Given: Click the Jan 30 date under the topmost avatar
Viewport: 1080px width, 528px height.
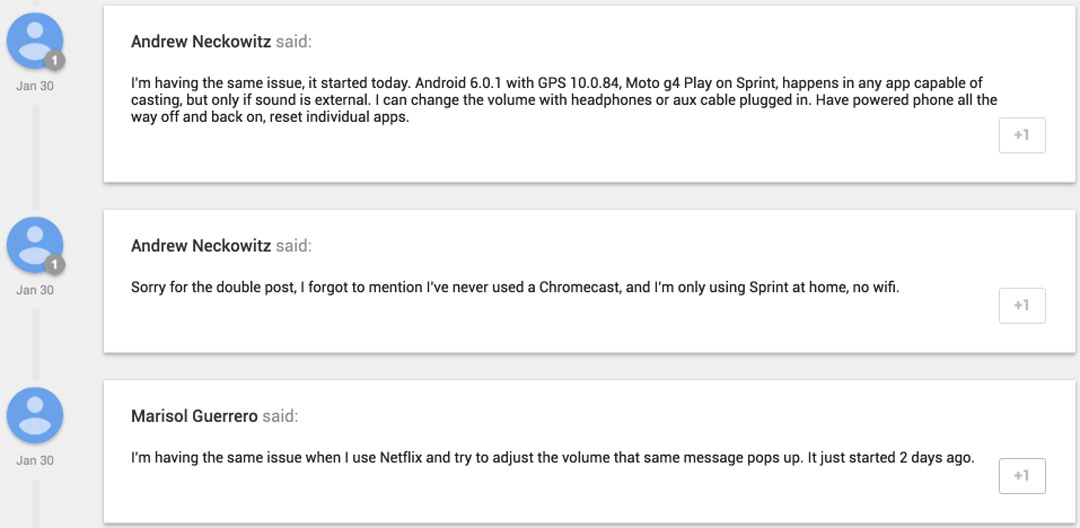Looking at the screenshot, I should pos(35,86).
